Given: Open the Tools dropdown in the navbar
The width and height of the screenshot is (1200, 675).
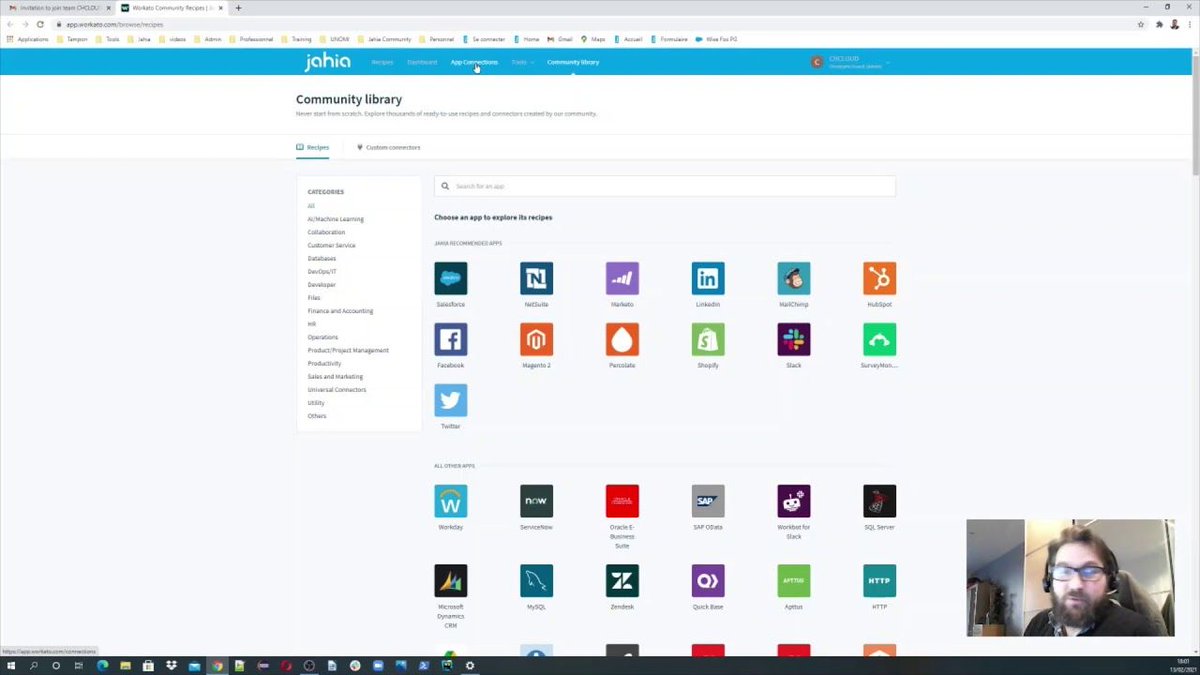Looking at the screenshot, I should 520,61.
